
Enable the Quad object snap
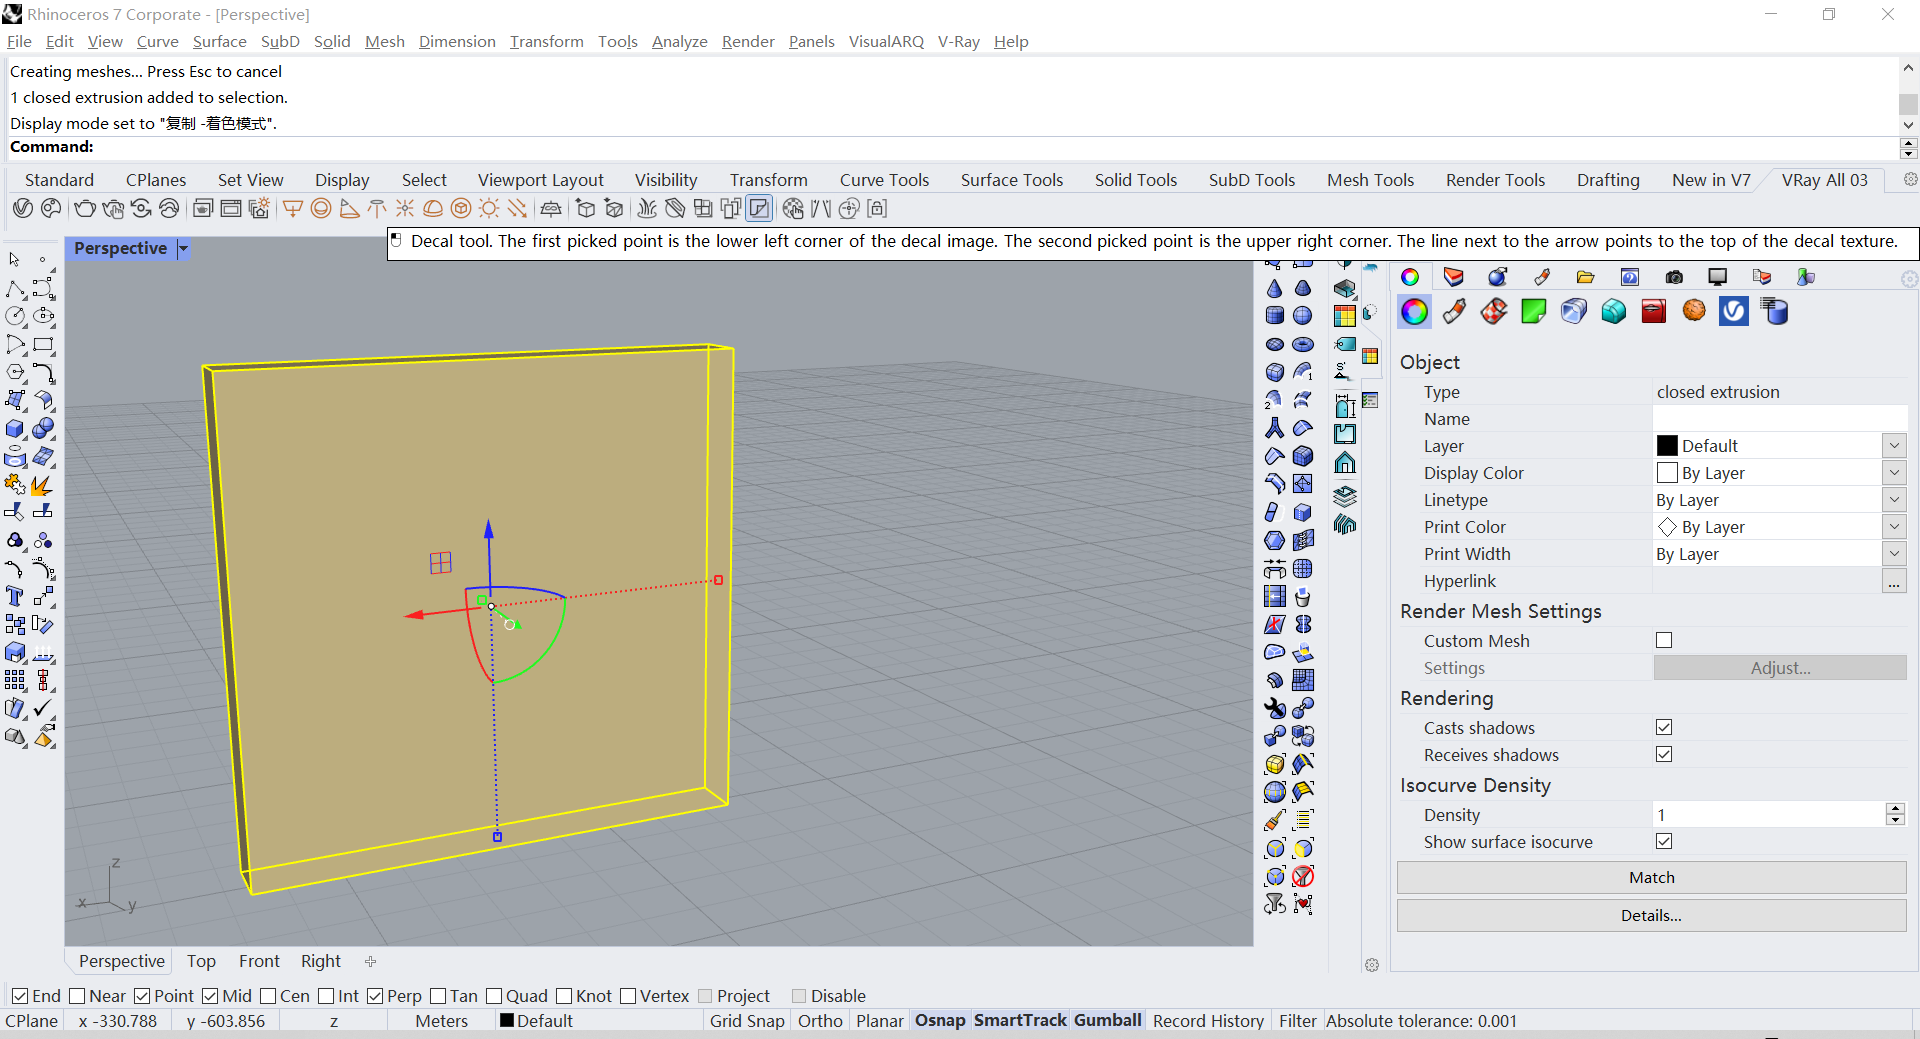coord(494,996)
